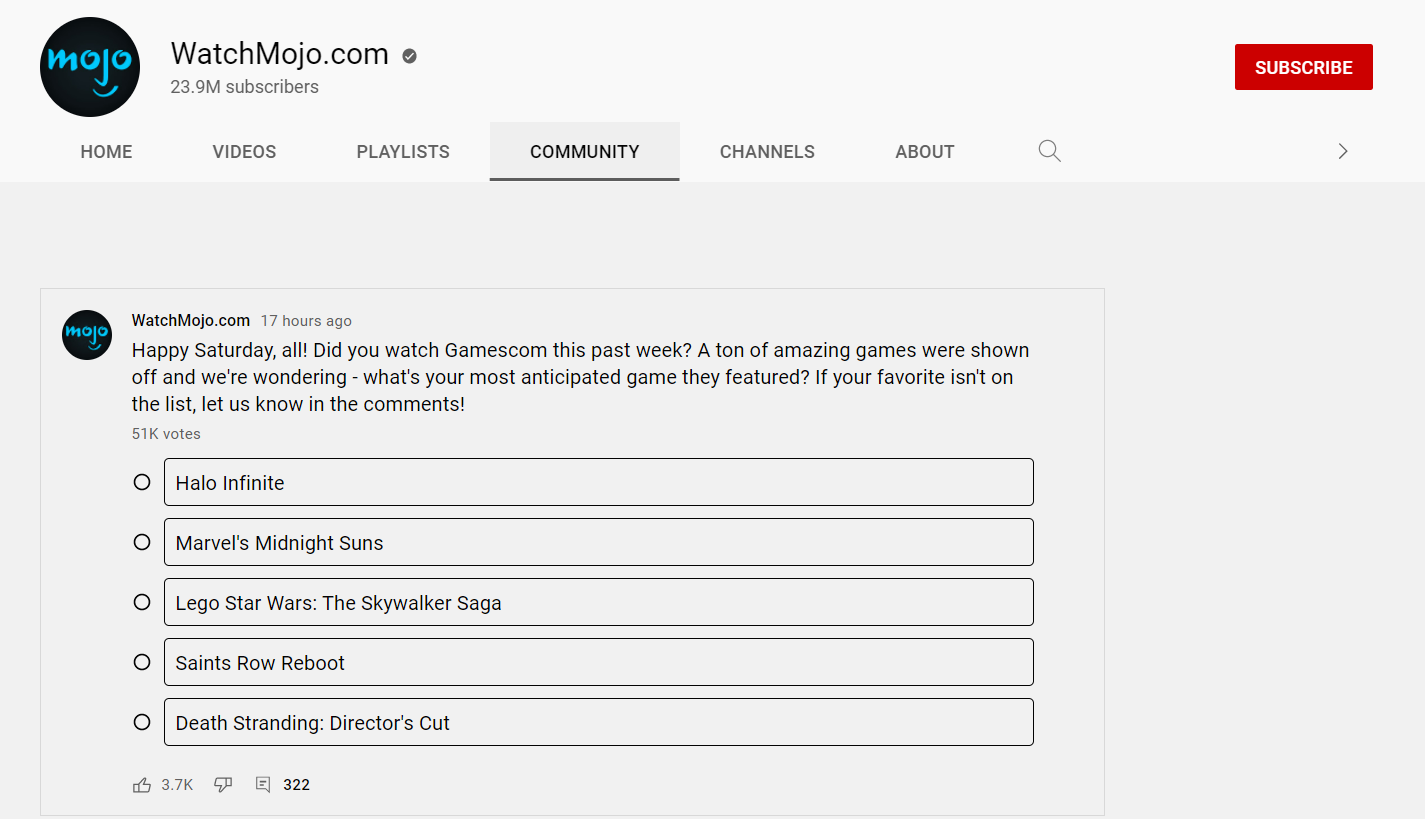Viewport: 1425px width, 819px height.
Task: Open the ABOUT tab
Action: pyautogui.click(x=925, y=152)
